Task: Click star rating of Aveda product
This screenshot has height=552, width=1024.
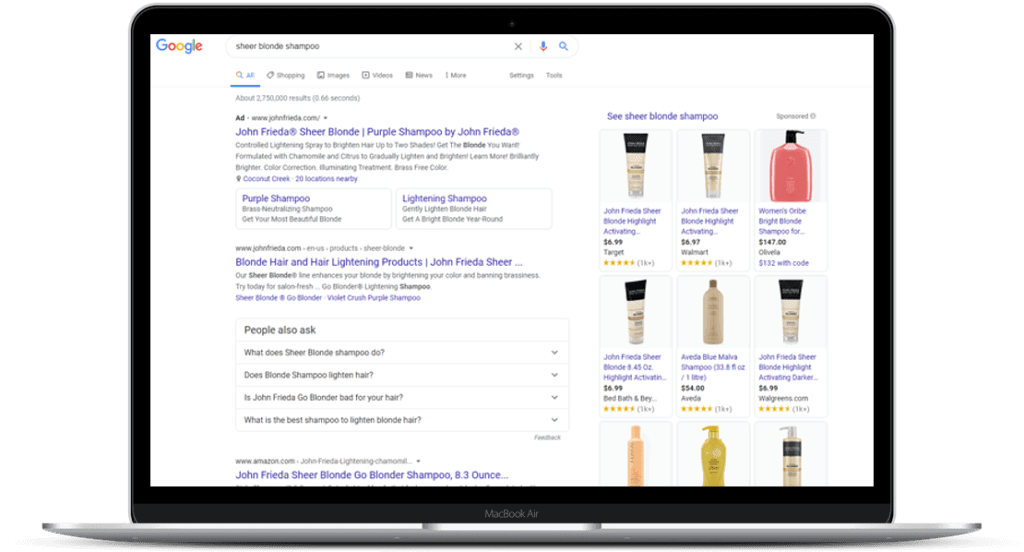Action: coord(696,409)
